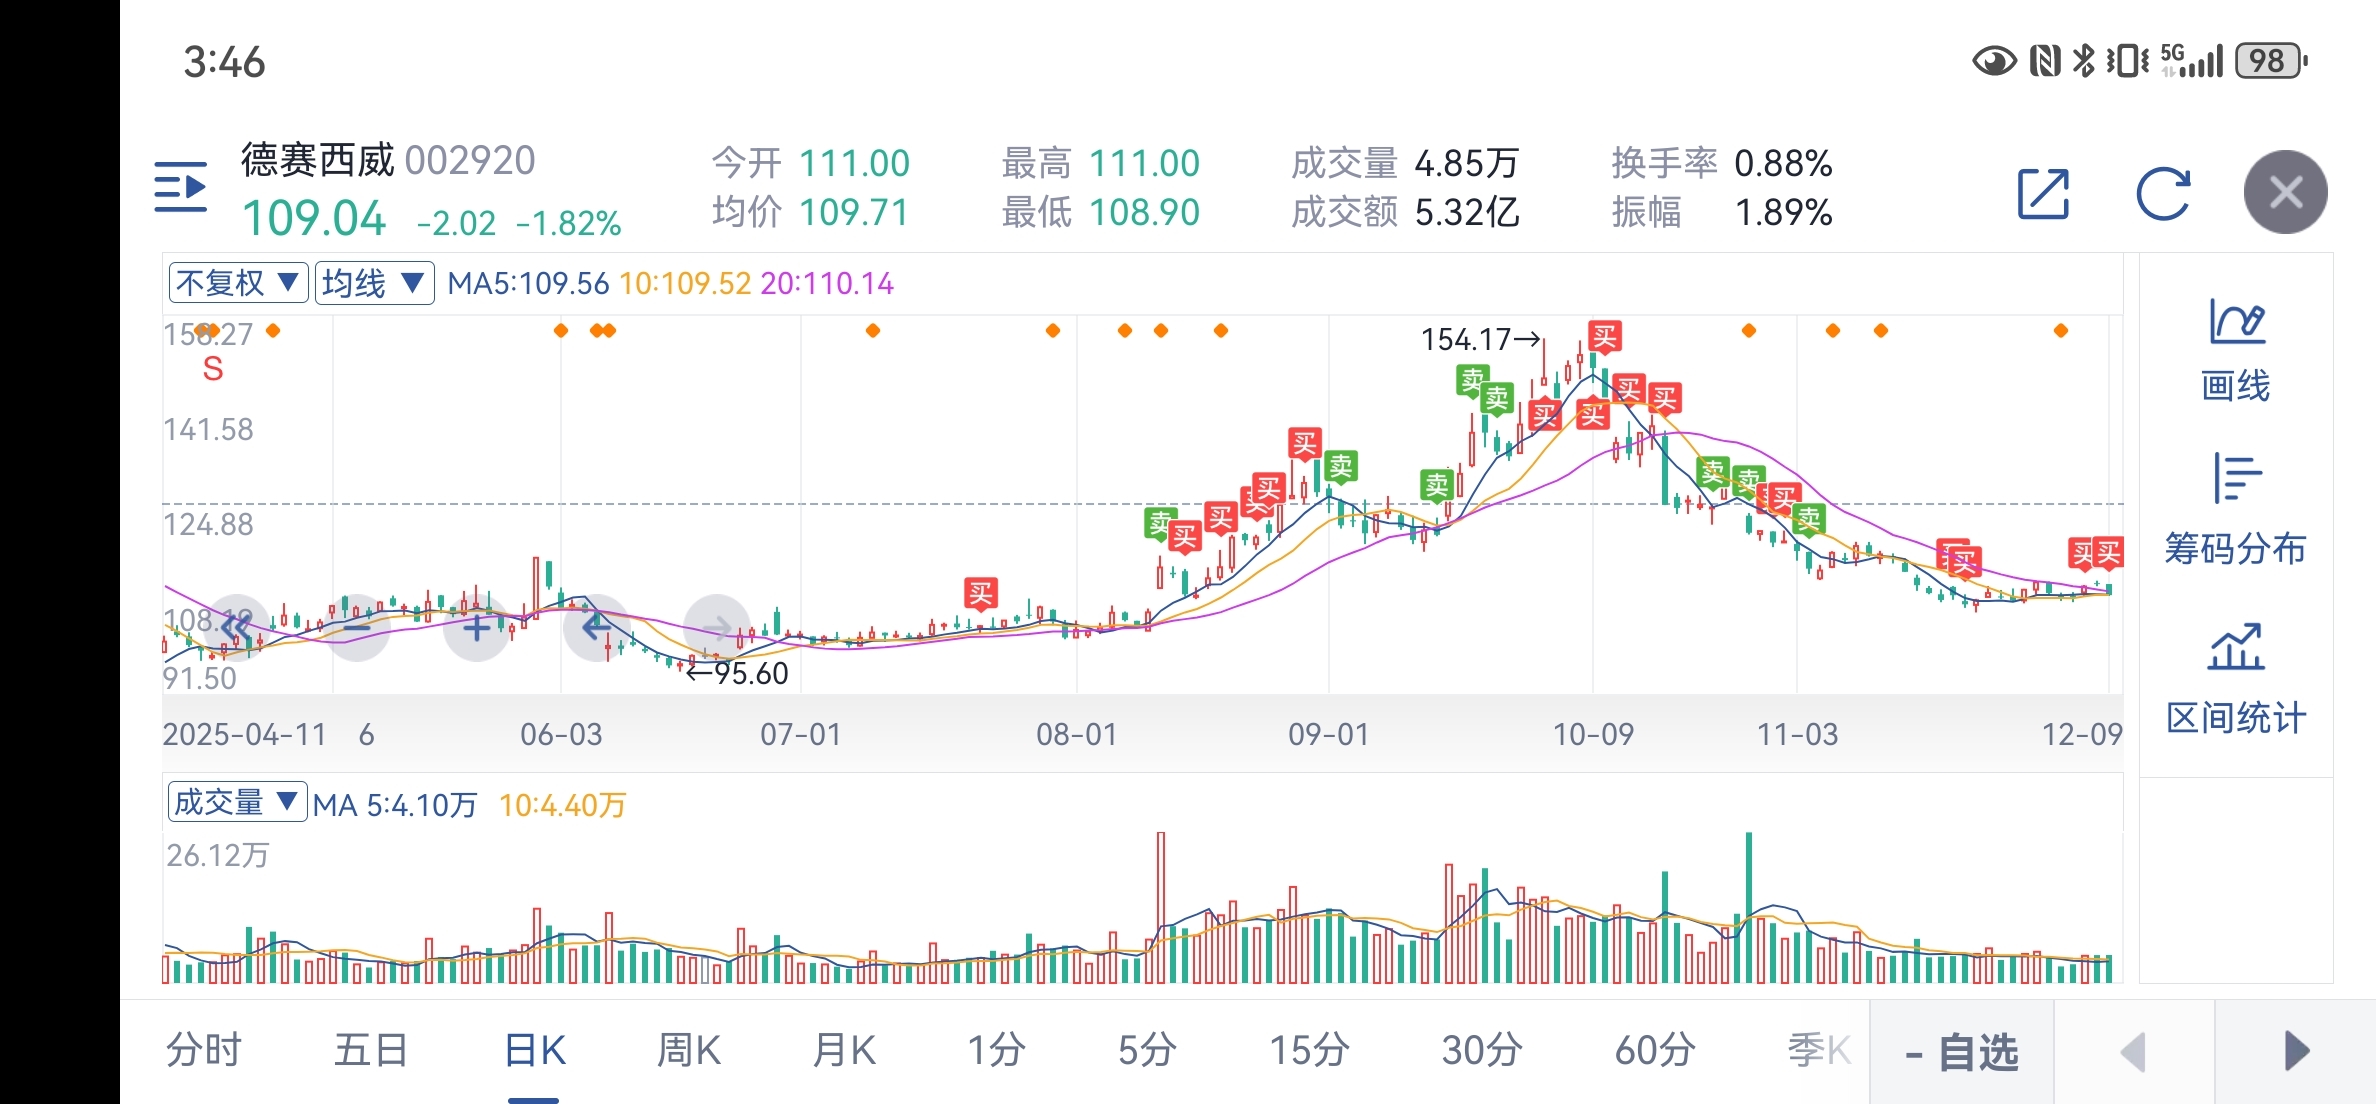Go to previous stock arrow
Screen dimensions: 2376x1104
click(2134, 1052)
